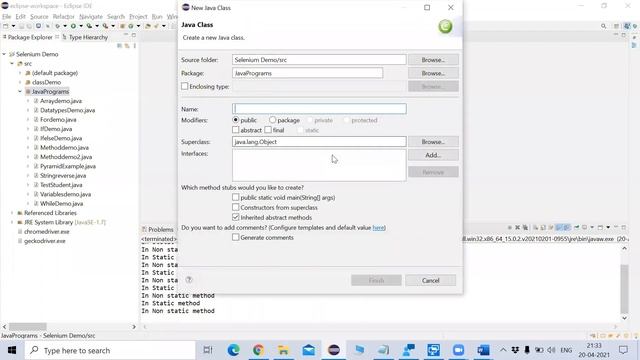This screenshot has width=640, height=360.
Task: Click the Remove Launch icon in Console toolbar
Action: 517,227
